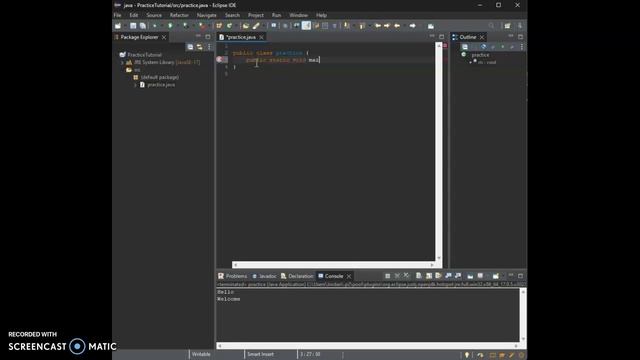Viewport: 640px width, 360px height.
Task: Switch to the Problems tab
Action: coord(232,276)
